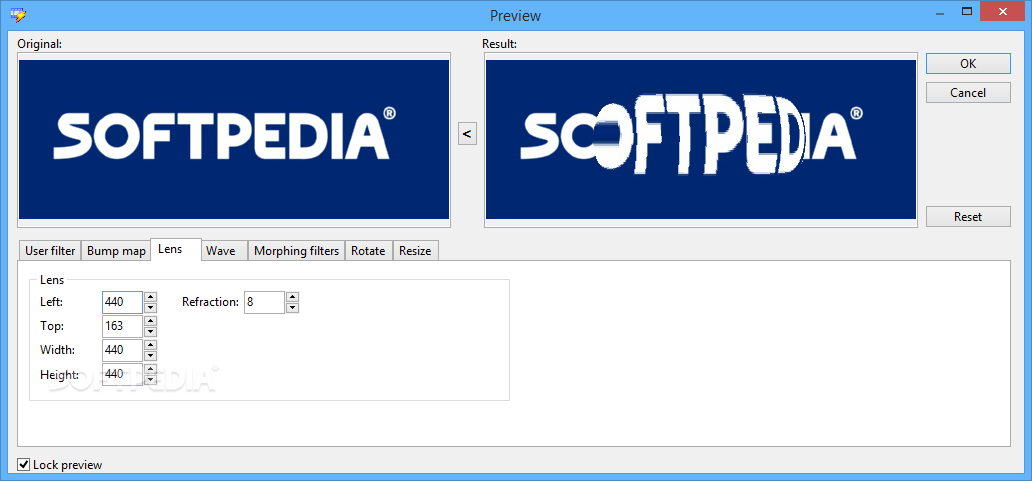Click the '<' copy-to-original button
The width and height of the screenshot is (1032, 481).
[467, 134]
